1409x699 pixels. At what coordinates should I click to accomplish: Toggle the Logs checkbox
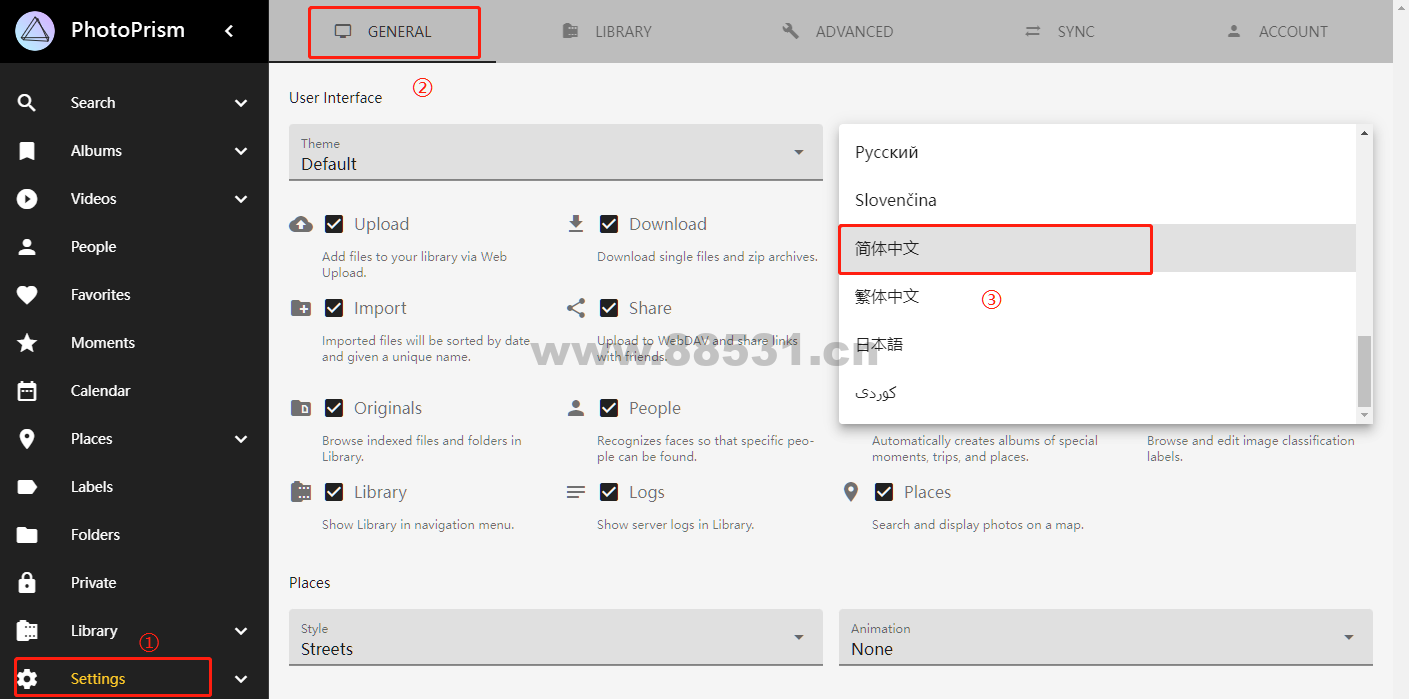[x=609, y=492]
